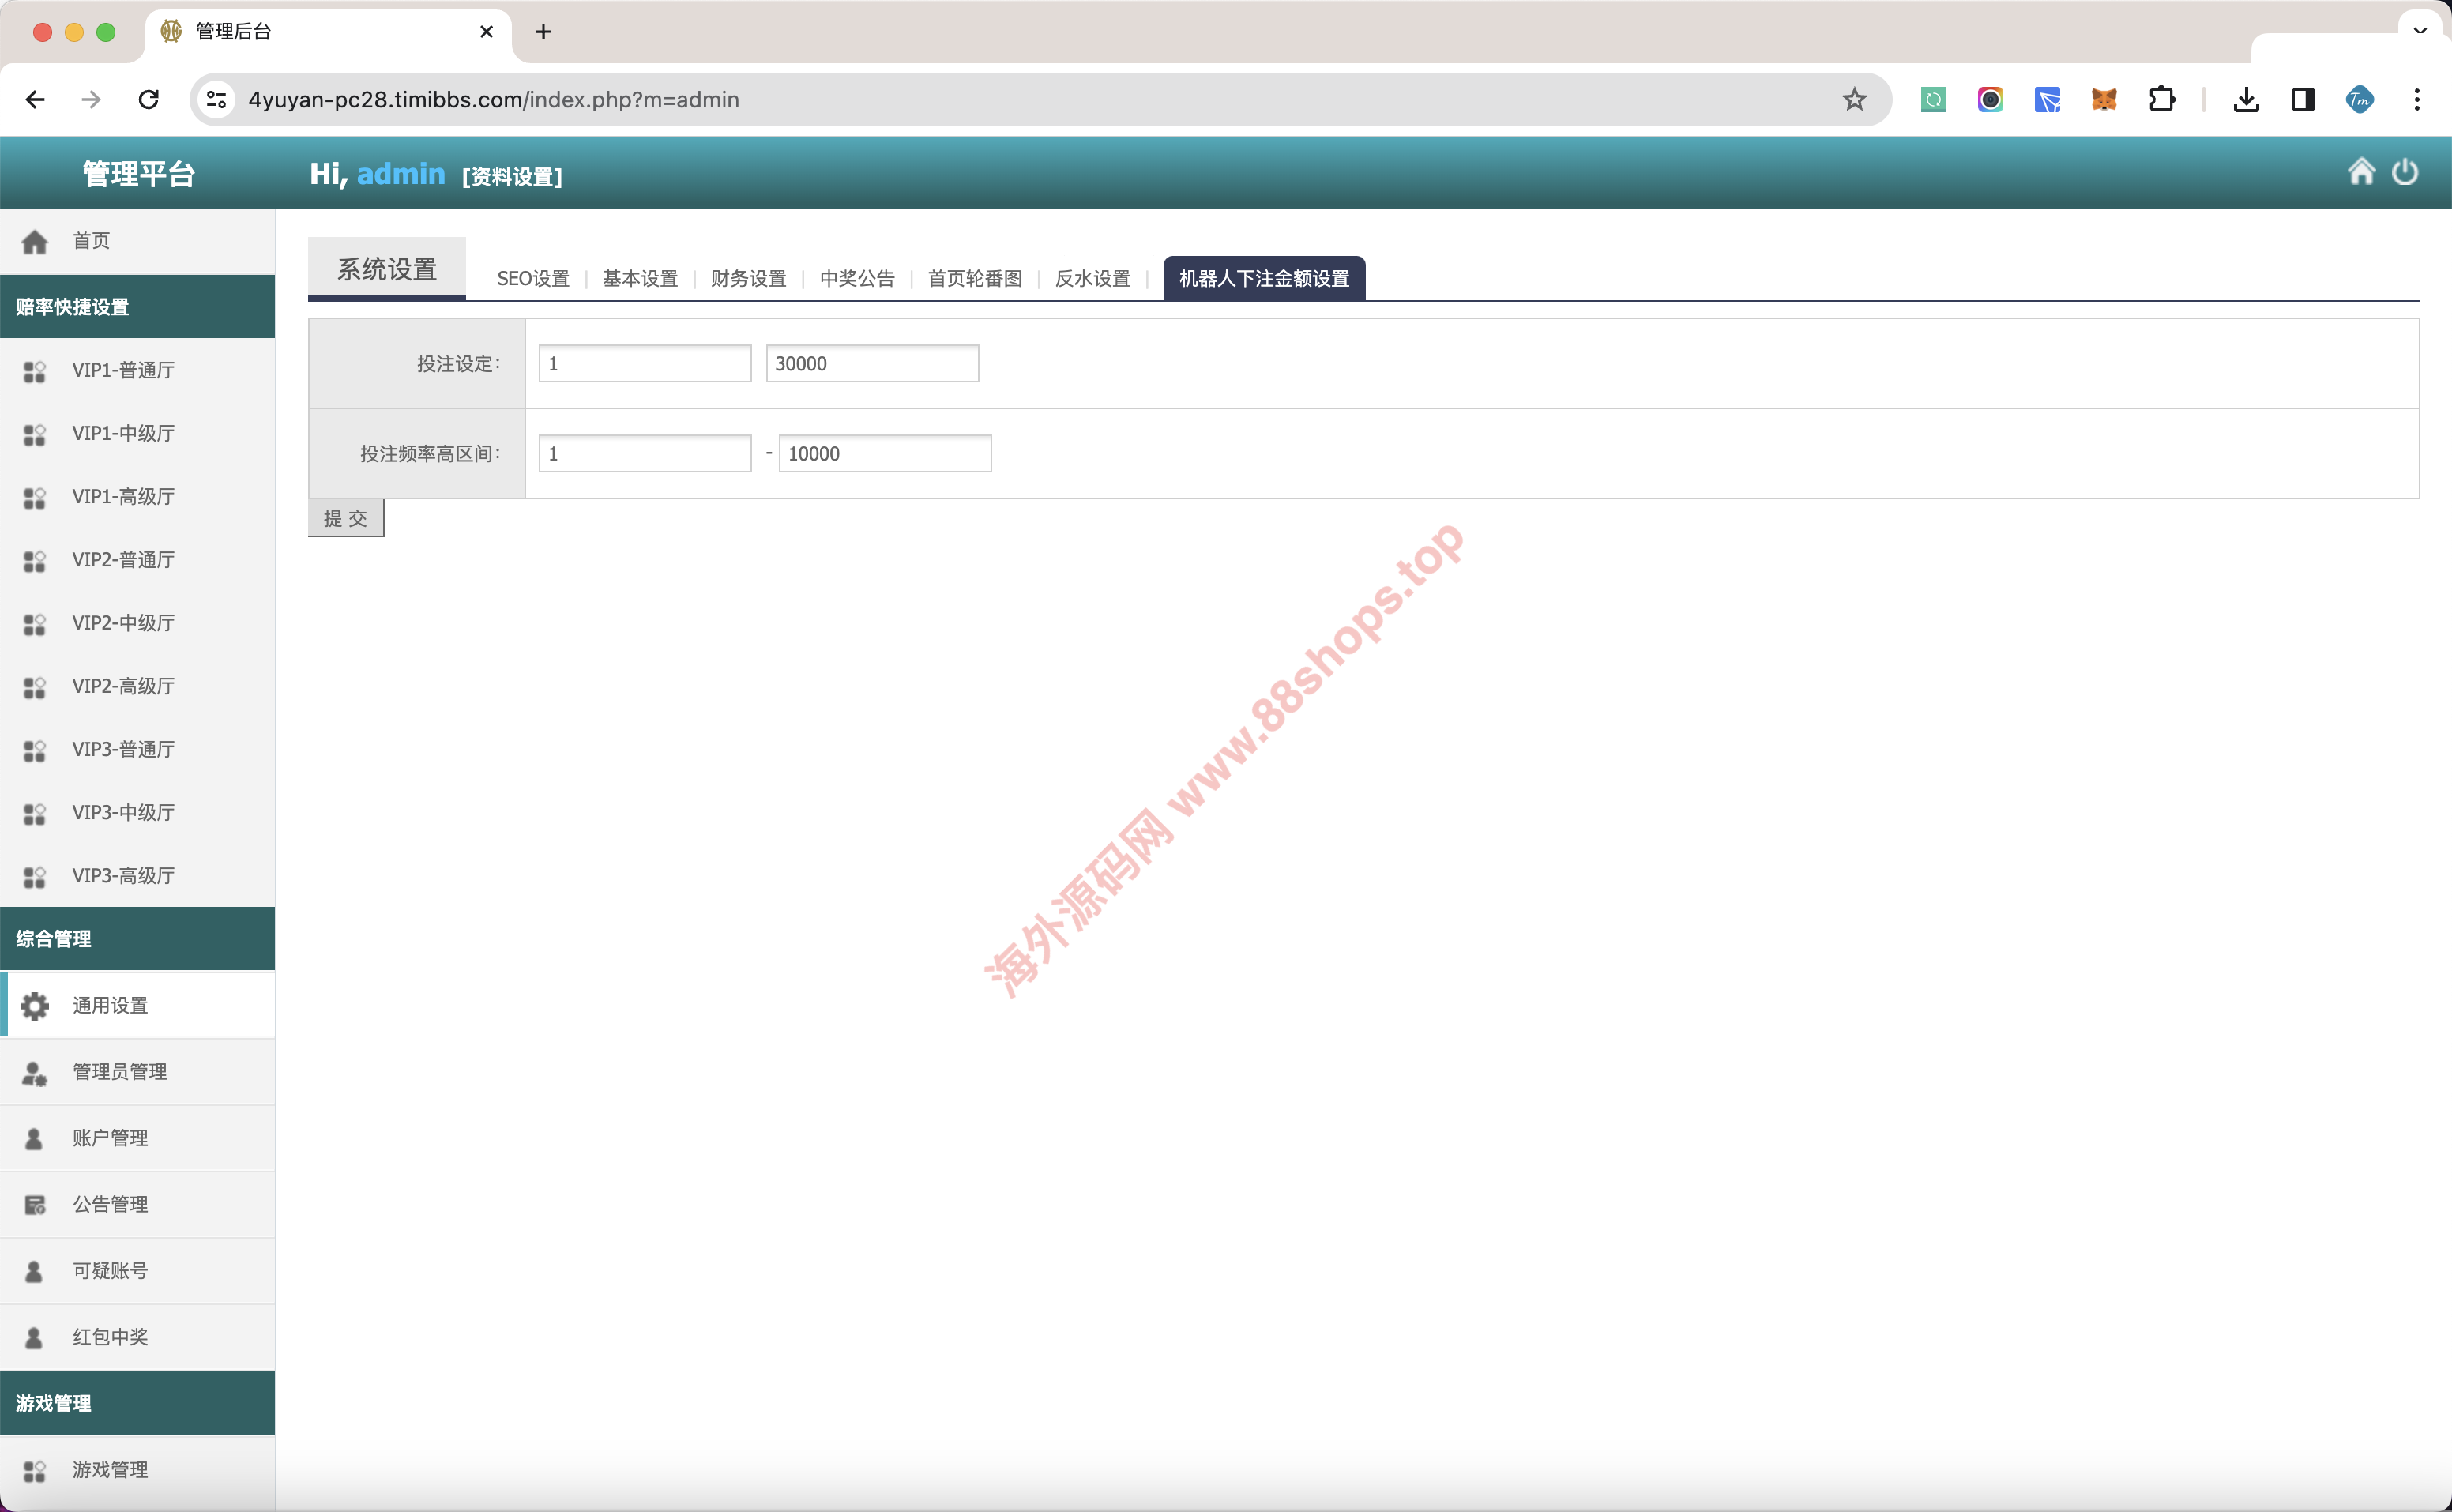
Task: Open 通用设置 gear item in sidebar
Action: 110,1005
